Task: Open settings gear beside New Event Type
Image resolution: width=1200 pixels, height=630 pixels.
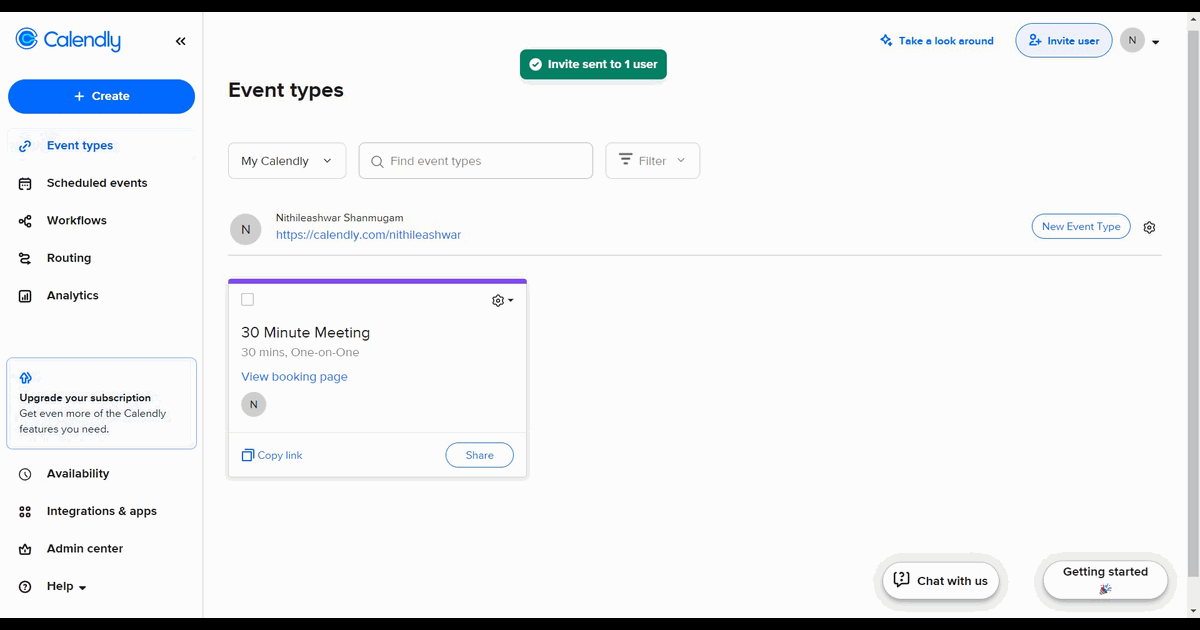Action: coord(1149,228)
